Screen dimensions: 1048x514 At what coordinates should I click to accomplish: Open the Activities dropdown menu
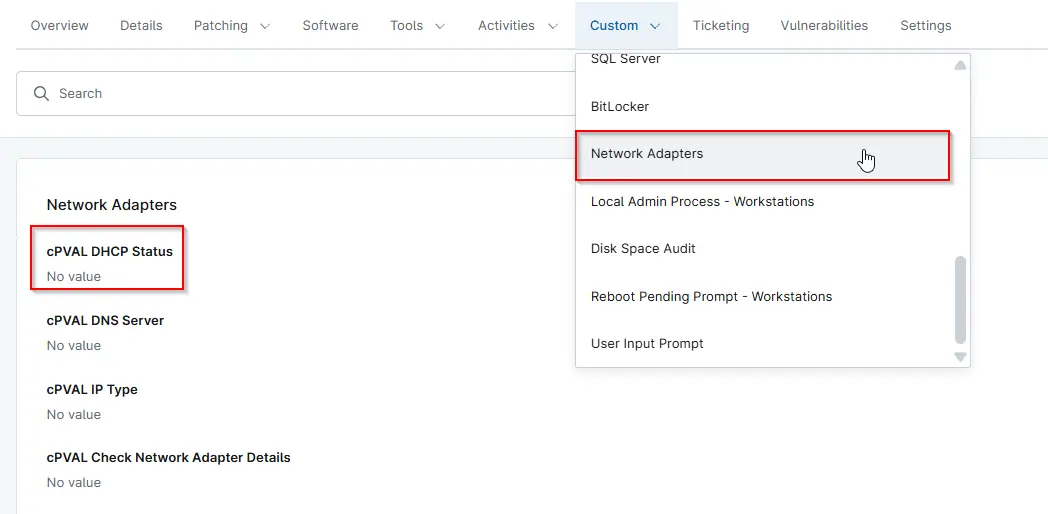point(518,26)
